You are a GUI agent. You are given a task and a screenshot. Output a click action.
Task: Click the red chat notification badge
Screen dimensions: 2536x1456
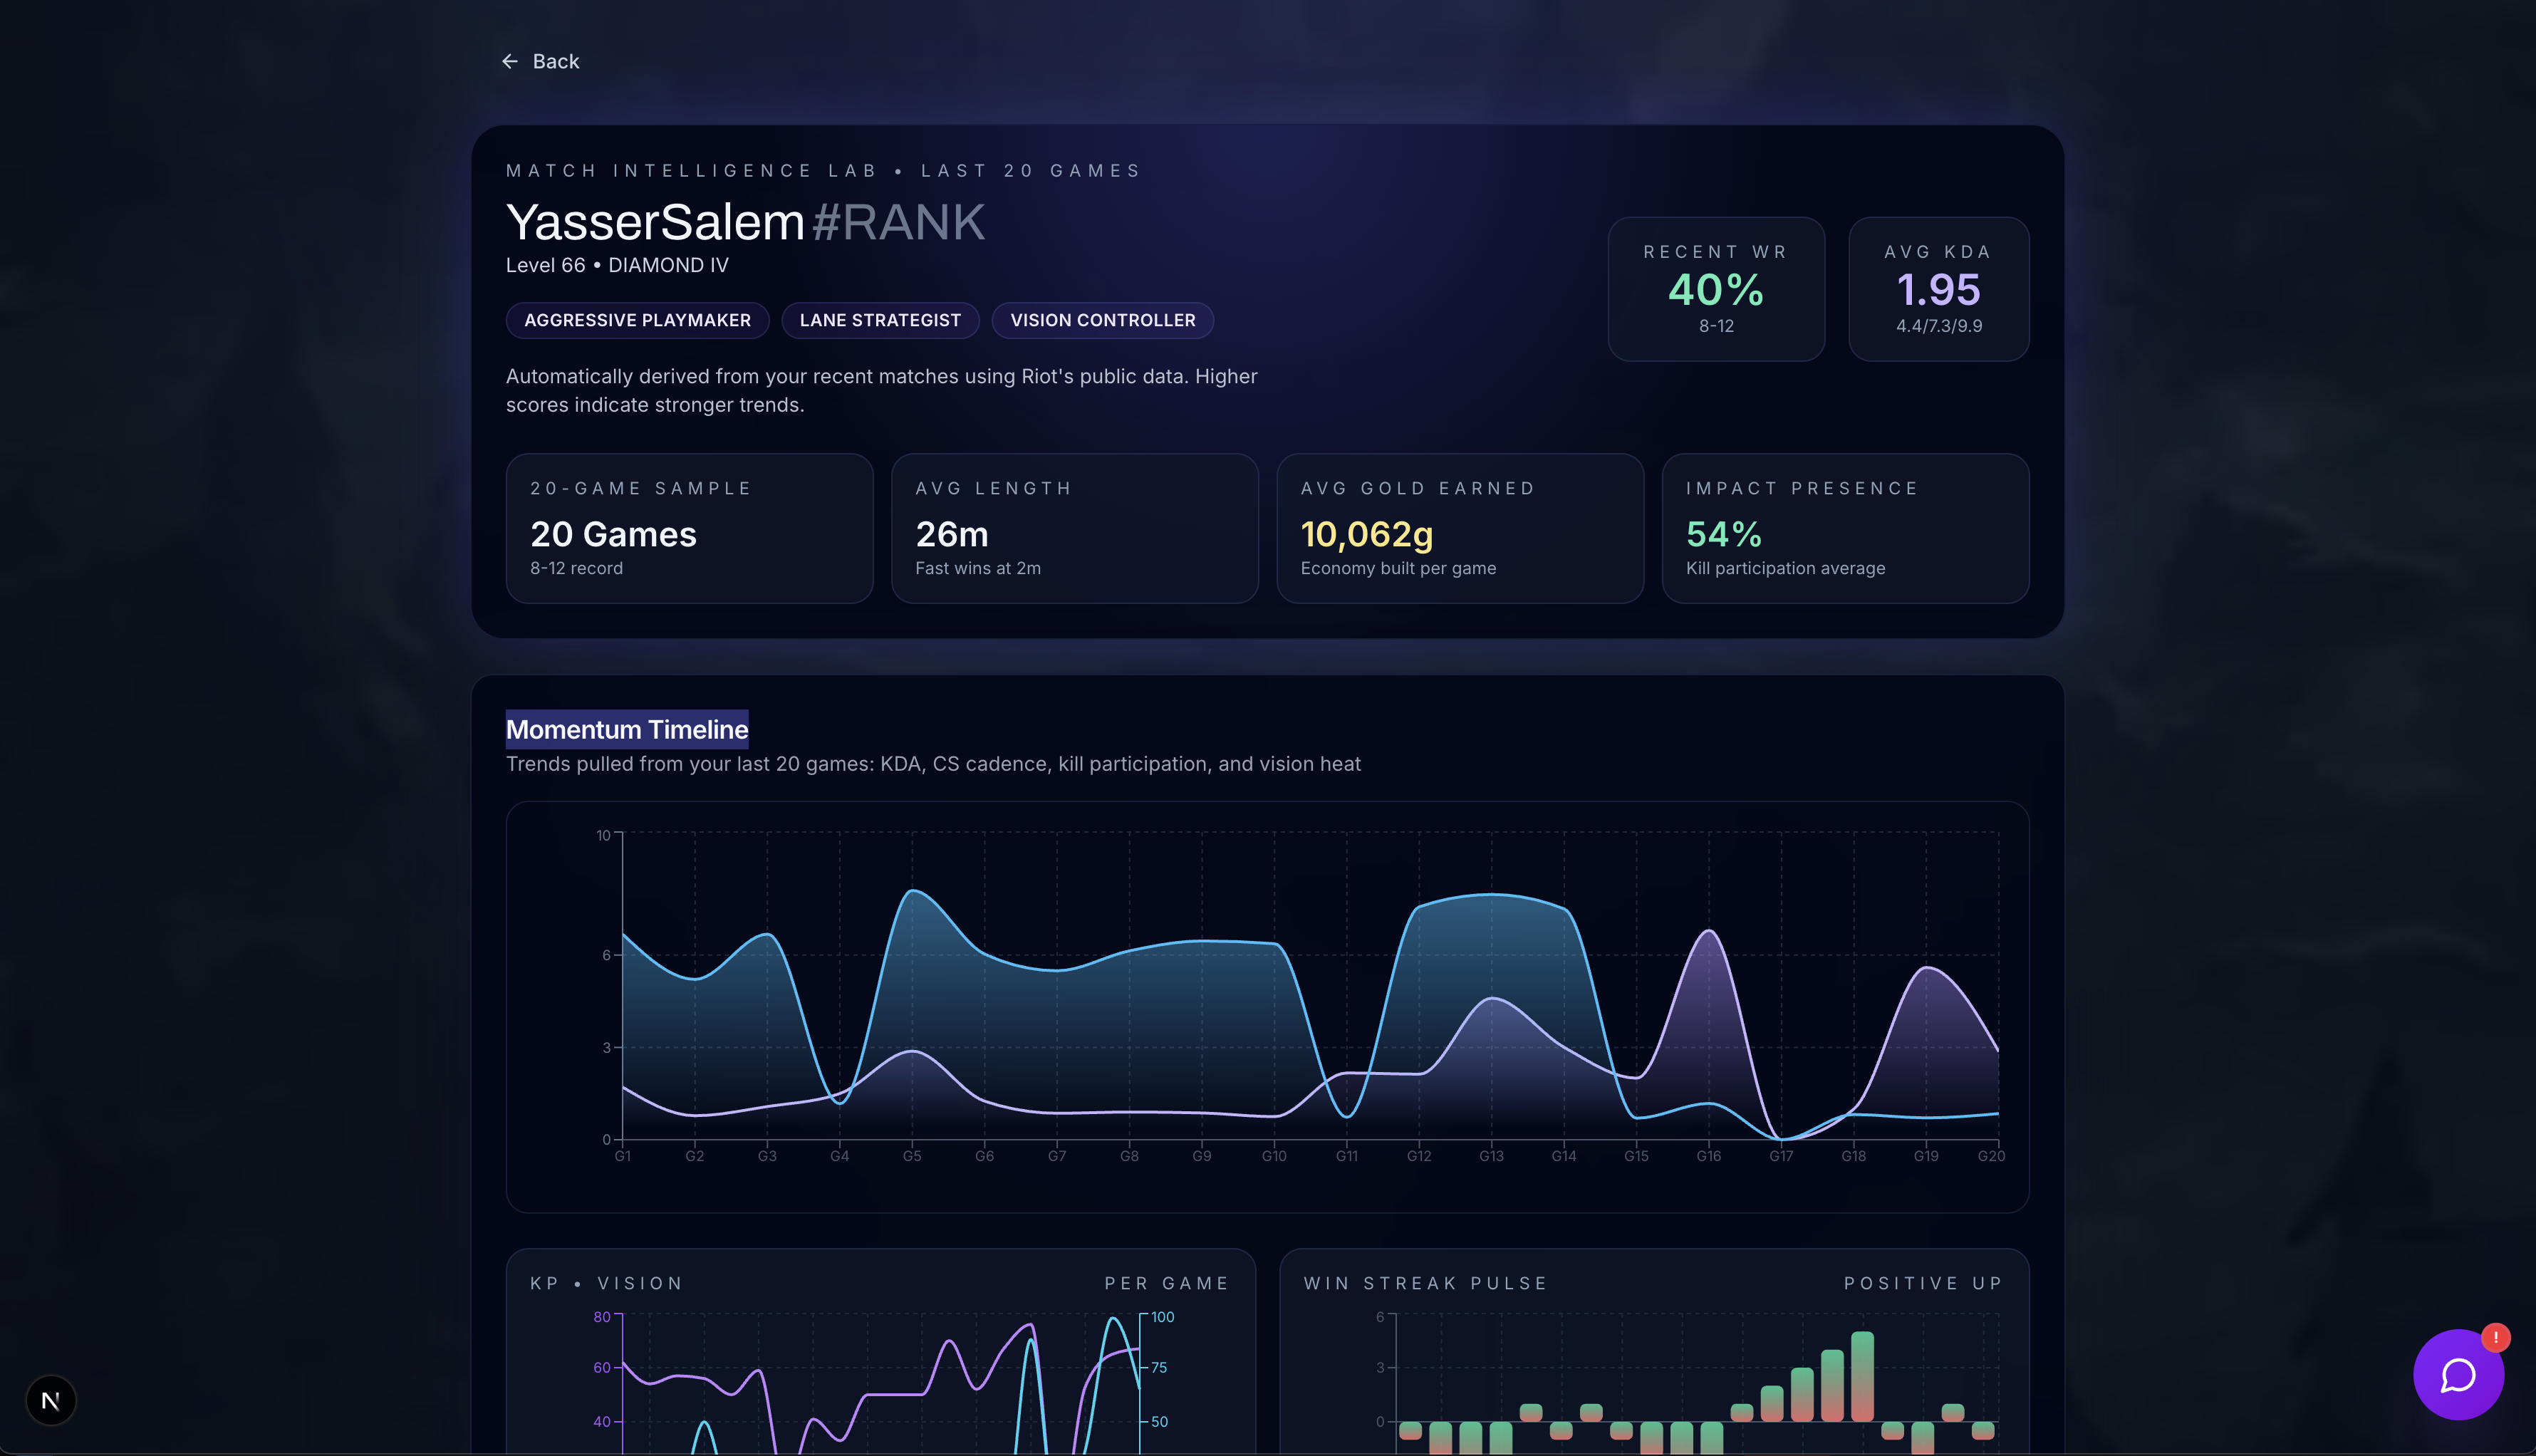pos(2495,1337)
